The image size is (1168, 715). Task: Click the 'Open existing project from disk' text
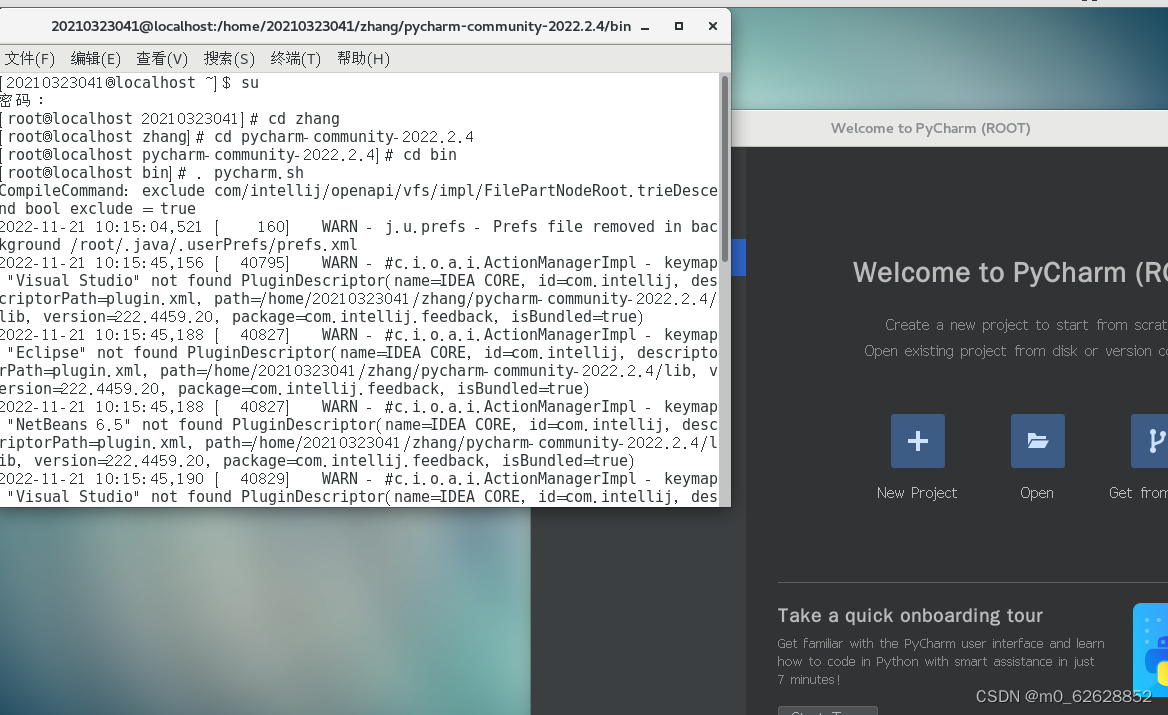coord(1016,351)
